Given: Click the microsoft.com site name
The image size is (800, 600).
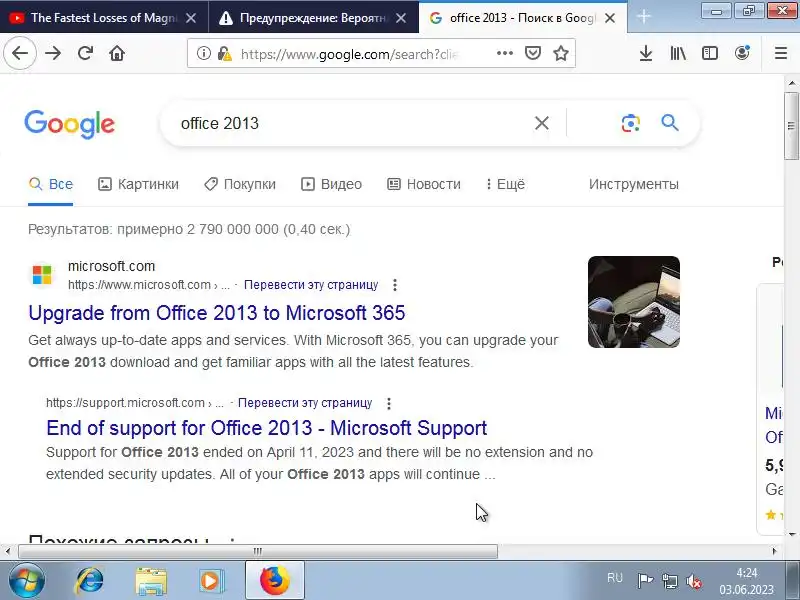Looking at the screenshot, I should [111, 266].
